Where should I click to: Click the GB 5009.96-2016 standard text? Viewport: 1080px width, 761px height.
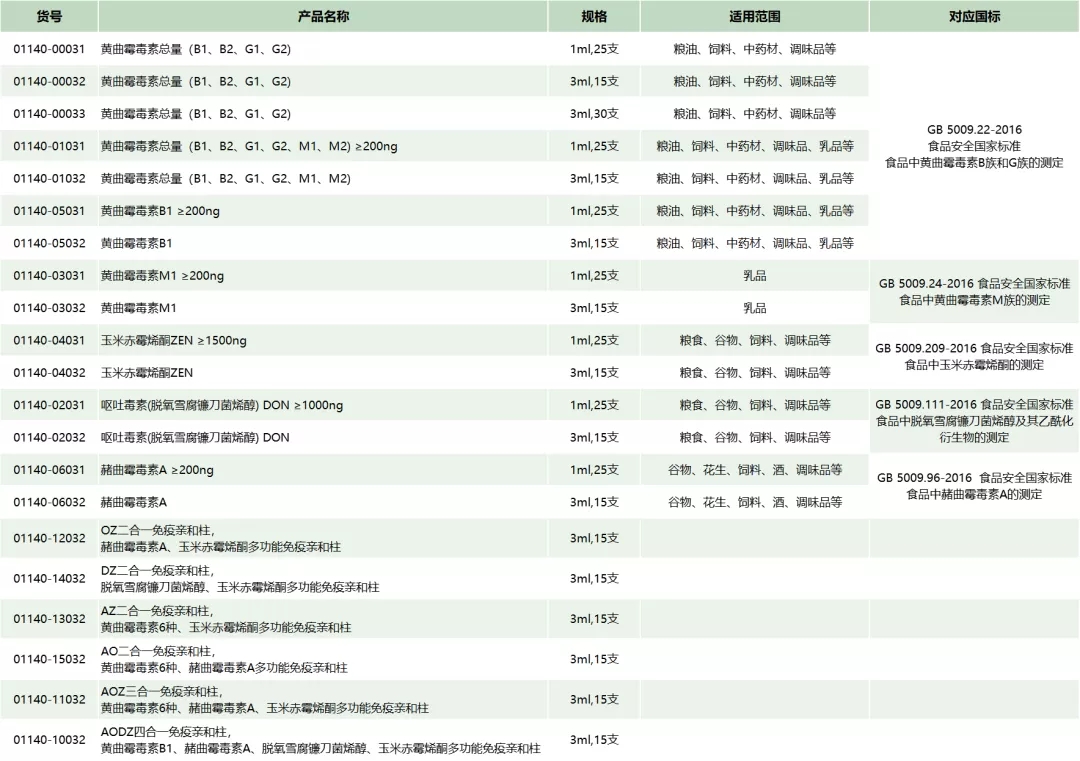coord(974,485)
